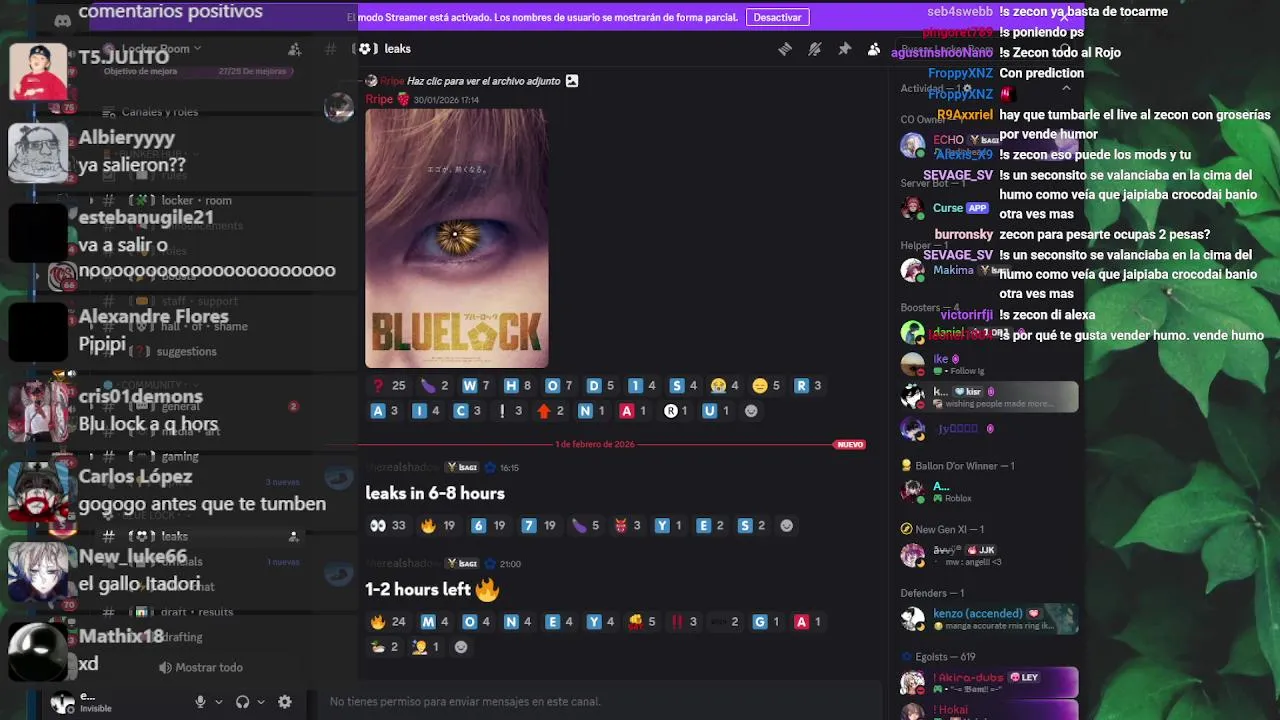The height and width of the screenshot is (720, 1280).
Task: Click the 'Mostrar todo' voice button
Action: (201, 668)
